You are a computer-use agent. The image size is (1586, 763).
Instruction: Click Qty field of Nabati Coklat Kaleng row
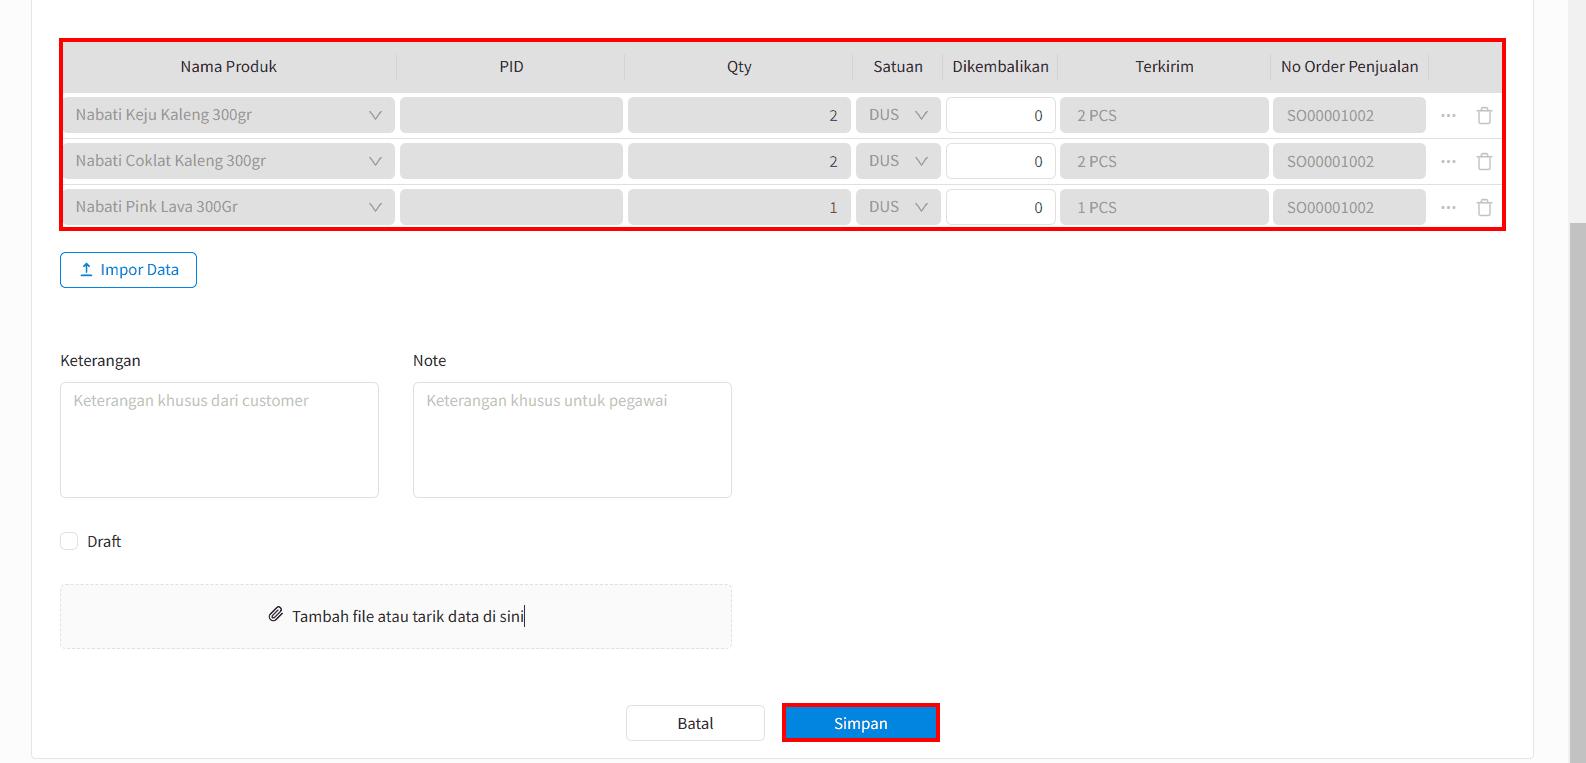pyautogui.click(x=739, y=161)
